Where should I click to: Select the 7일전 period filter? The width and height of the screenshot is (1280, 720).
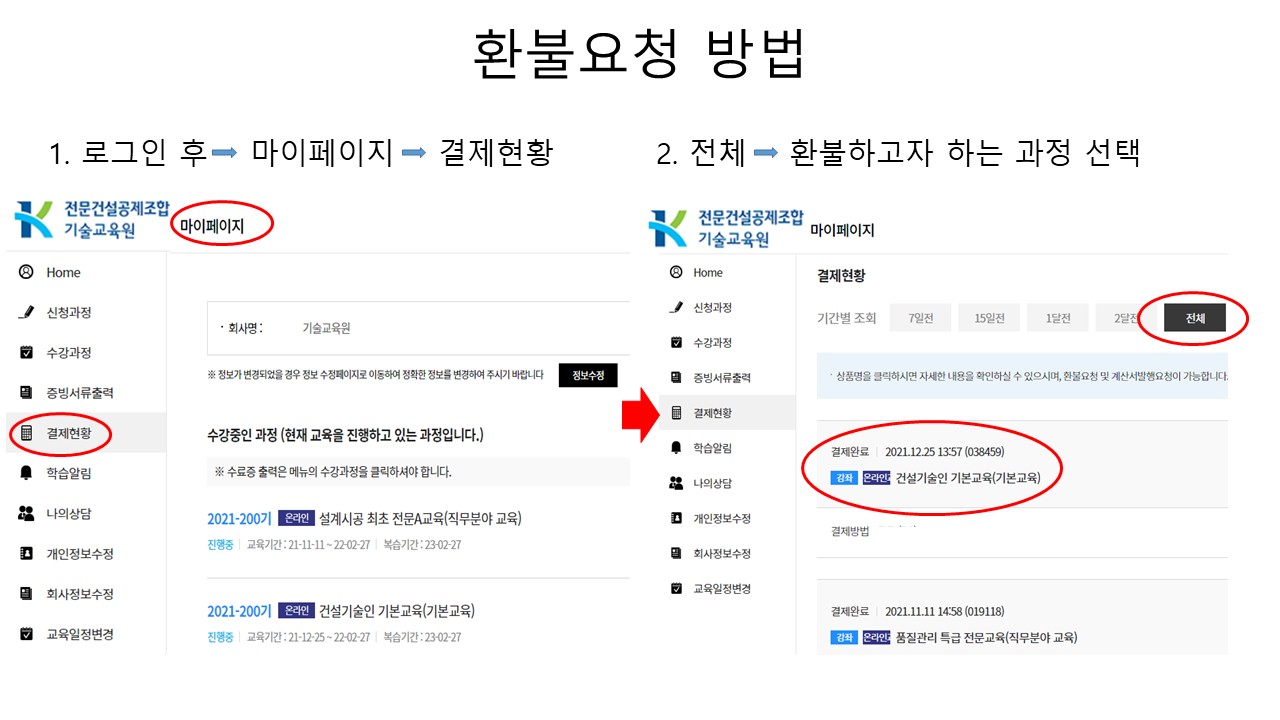pos(920,318)
